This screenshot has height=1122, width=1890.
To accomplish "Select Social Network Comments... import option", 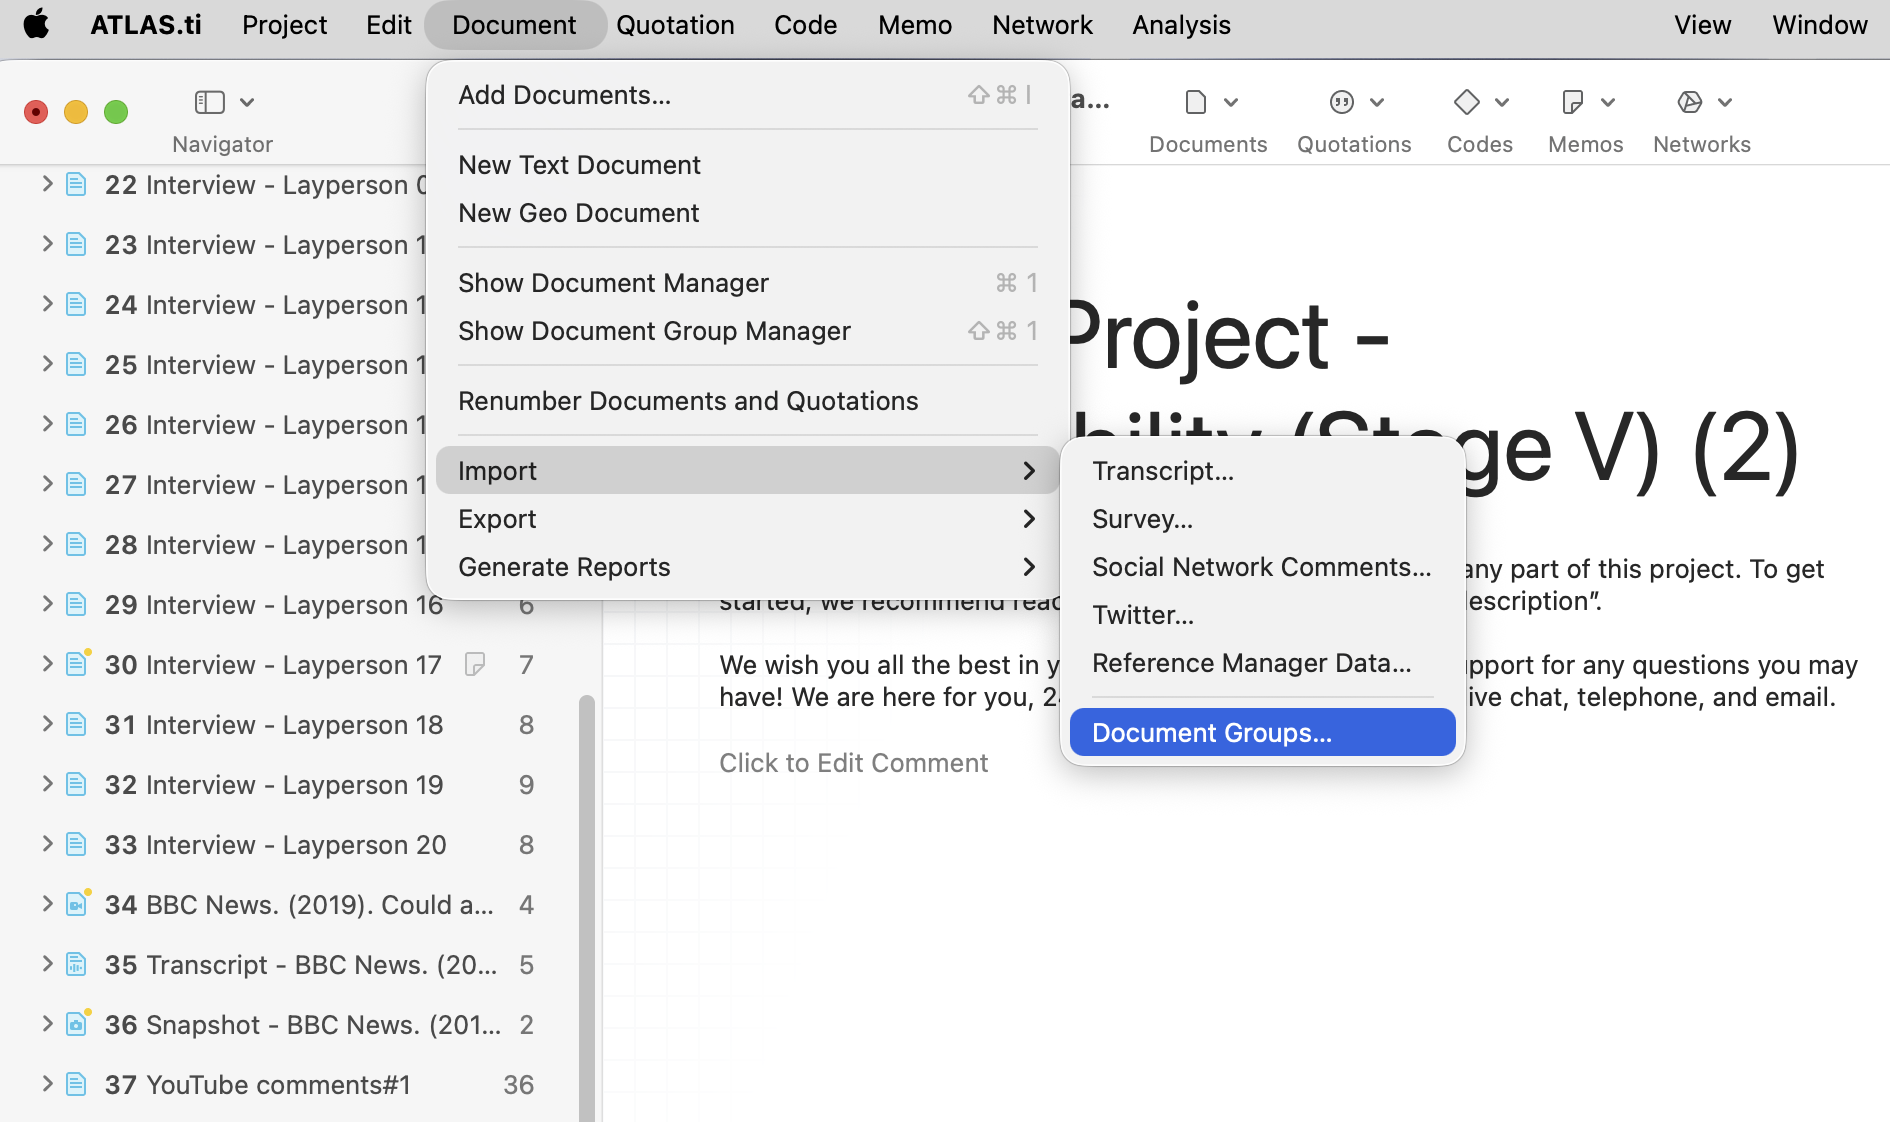I will tap(1263, 567).
